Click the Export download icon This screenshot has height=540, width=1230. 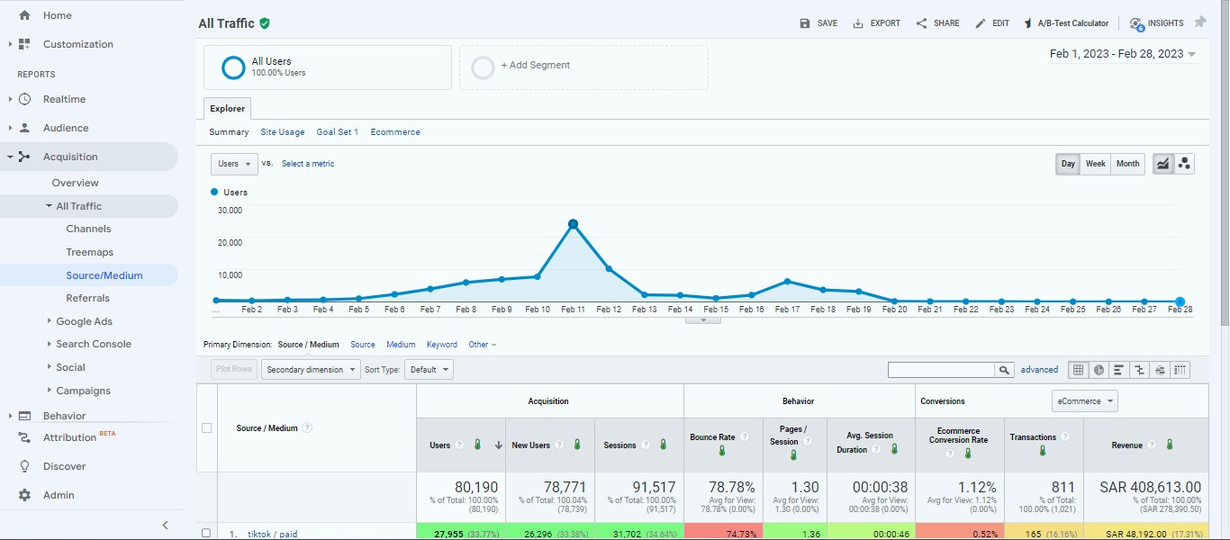pos(858,23)
